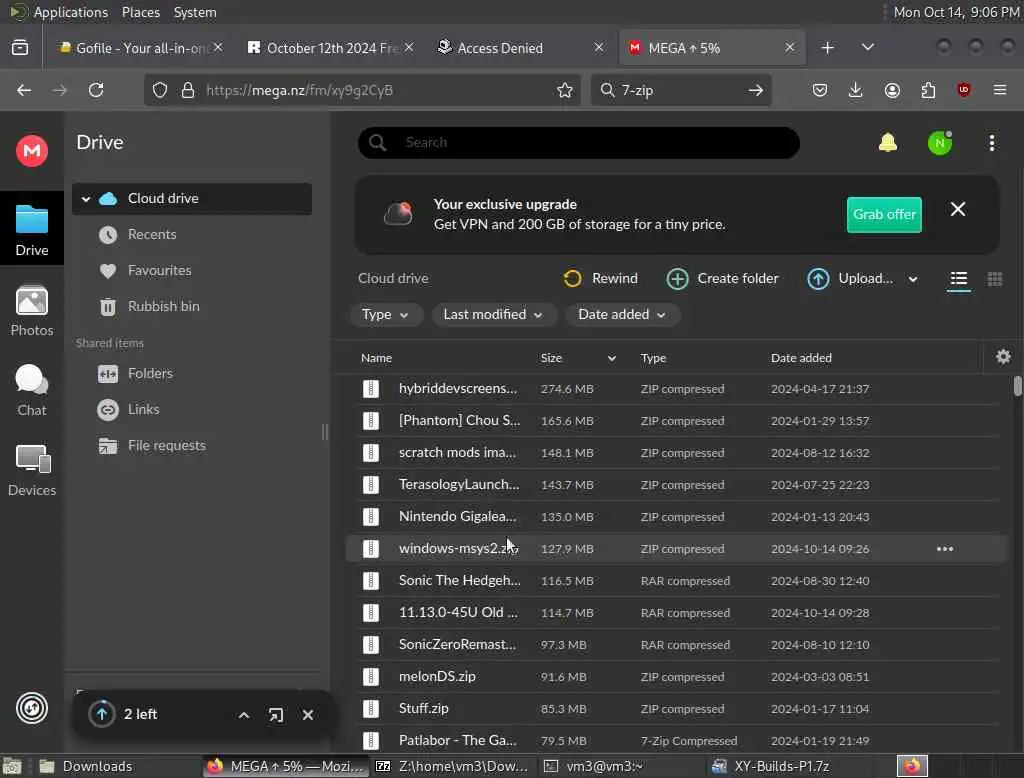Viewport: 1024px width, 778px height.
Task: Click the file list scrollbar
Action: click(1017, 385)
